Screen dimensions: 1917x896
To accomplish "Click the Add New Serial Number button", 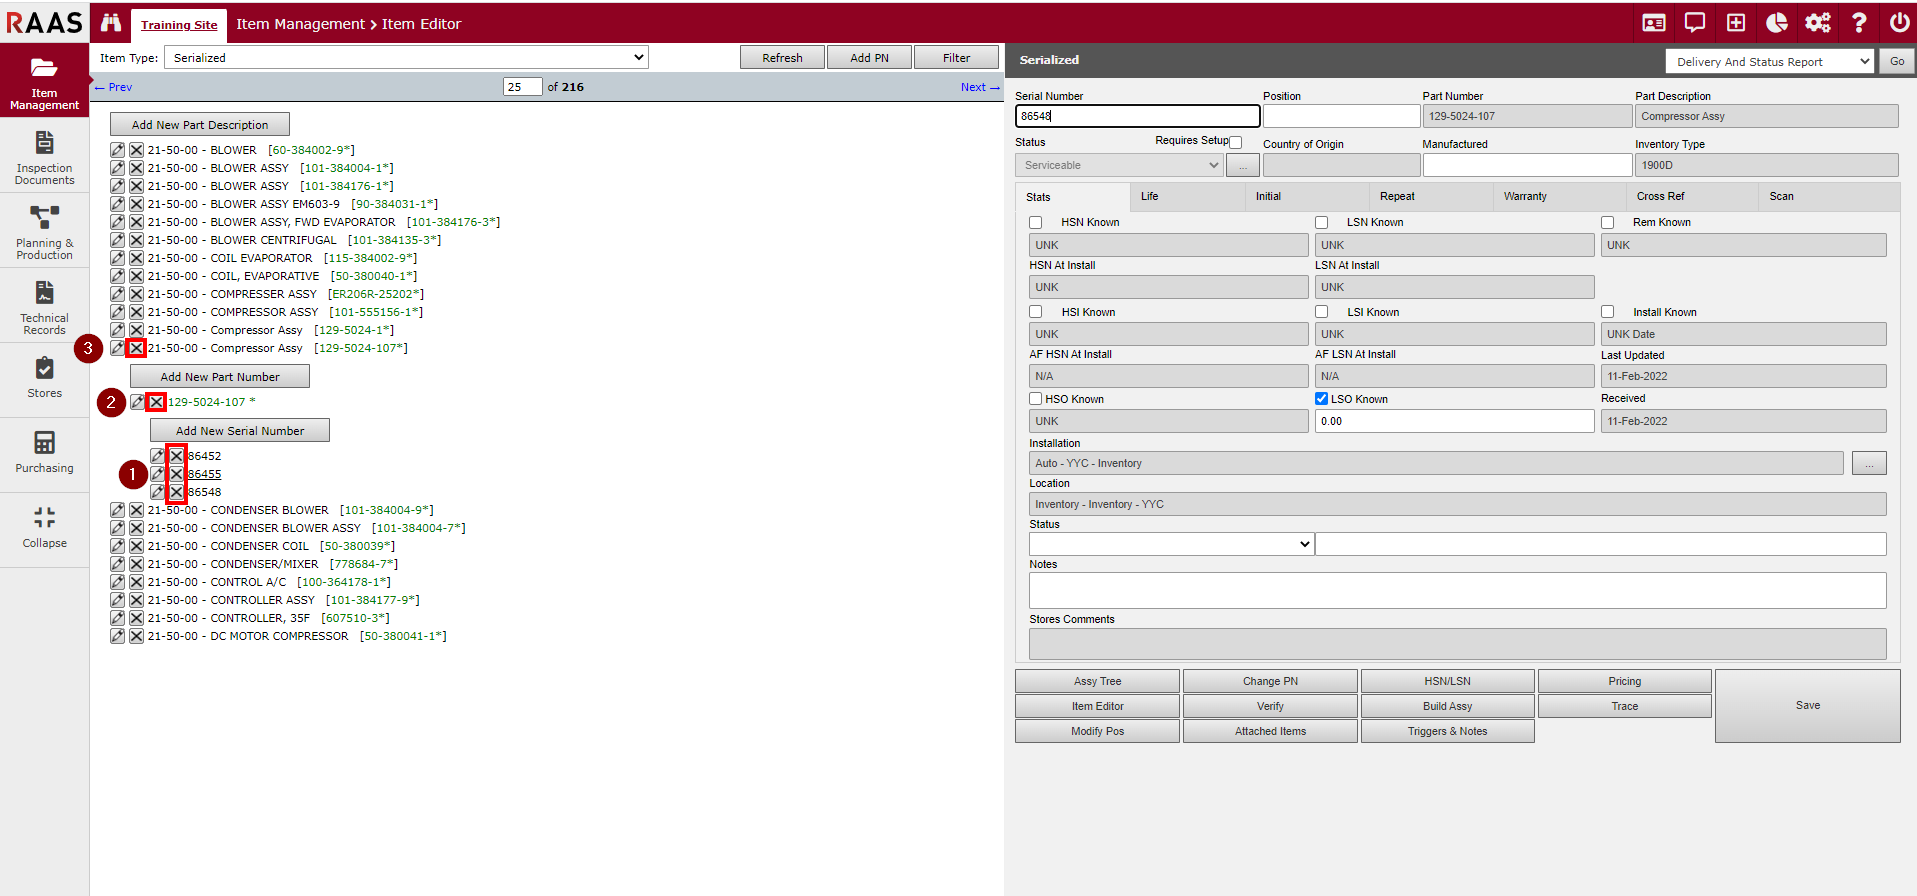I will point(240,431).
